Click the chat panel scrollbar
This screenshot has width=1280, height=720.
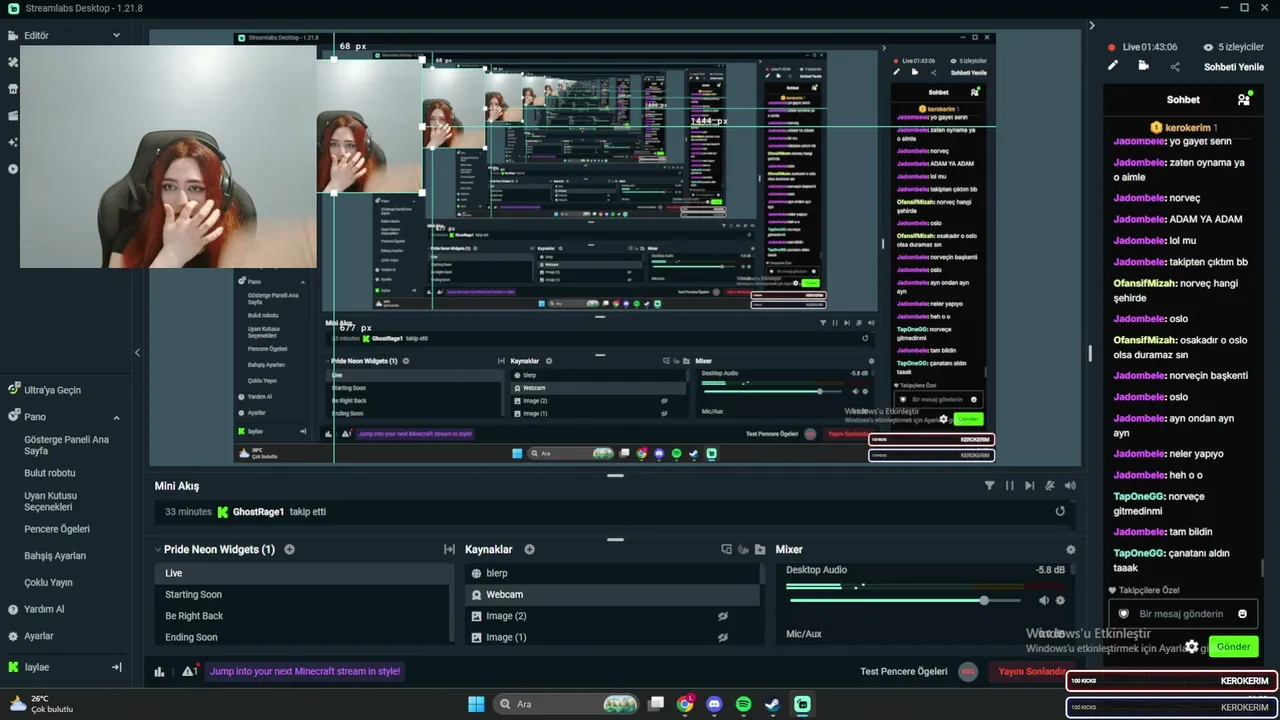tap(1262, 568)
